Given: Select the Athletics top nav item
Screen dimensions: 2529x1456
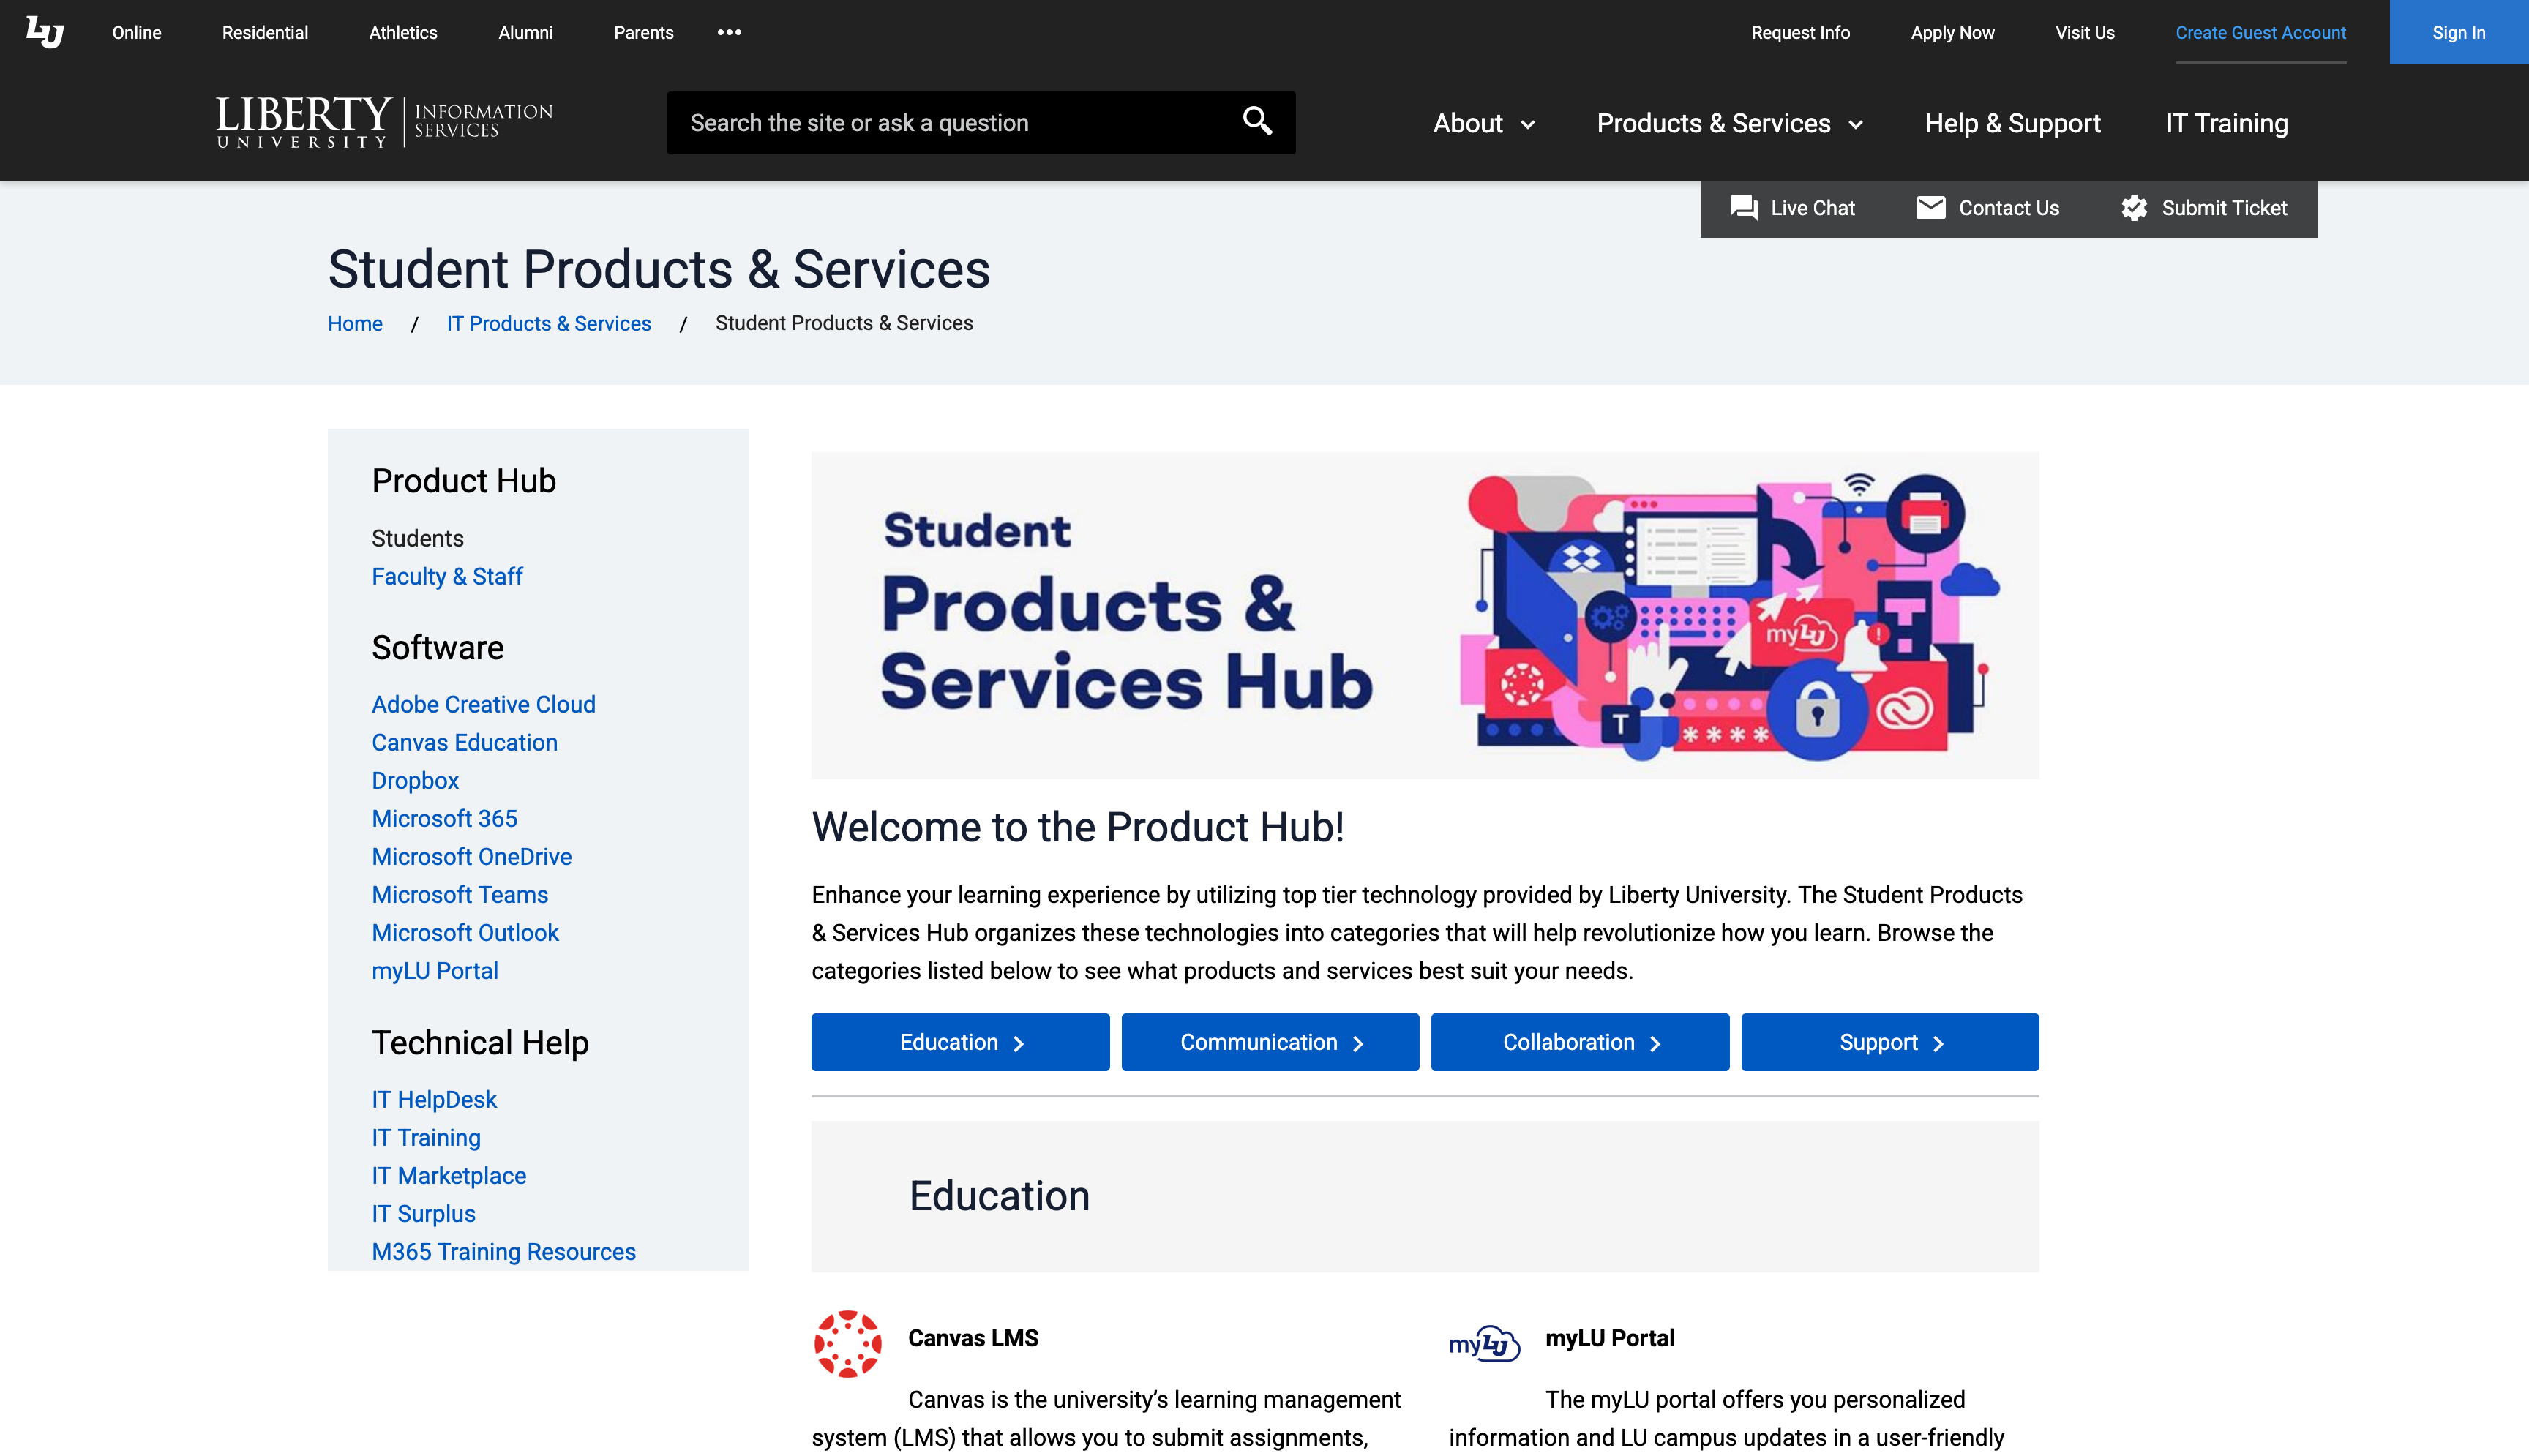Looking at the screenshot, I should pos(403,32).
